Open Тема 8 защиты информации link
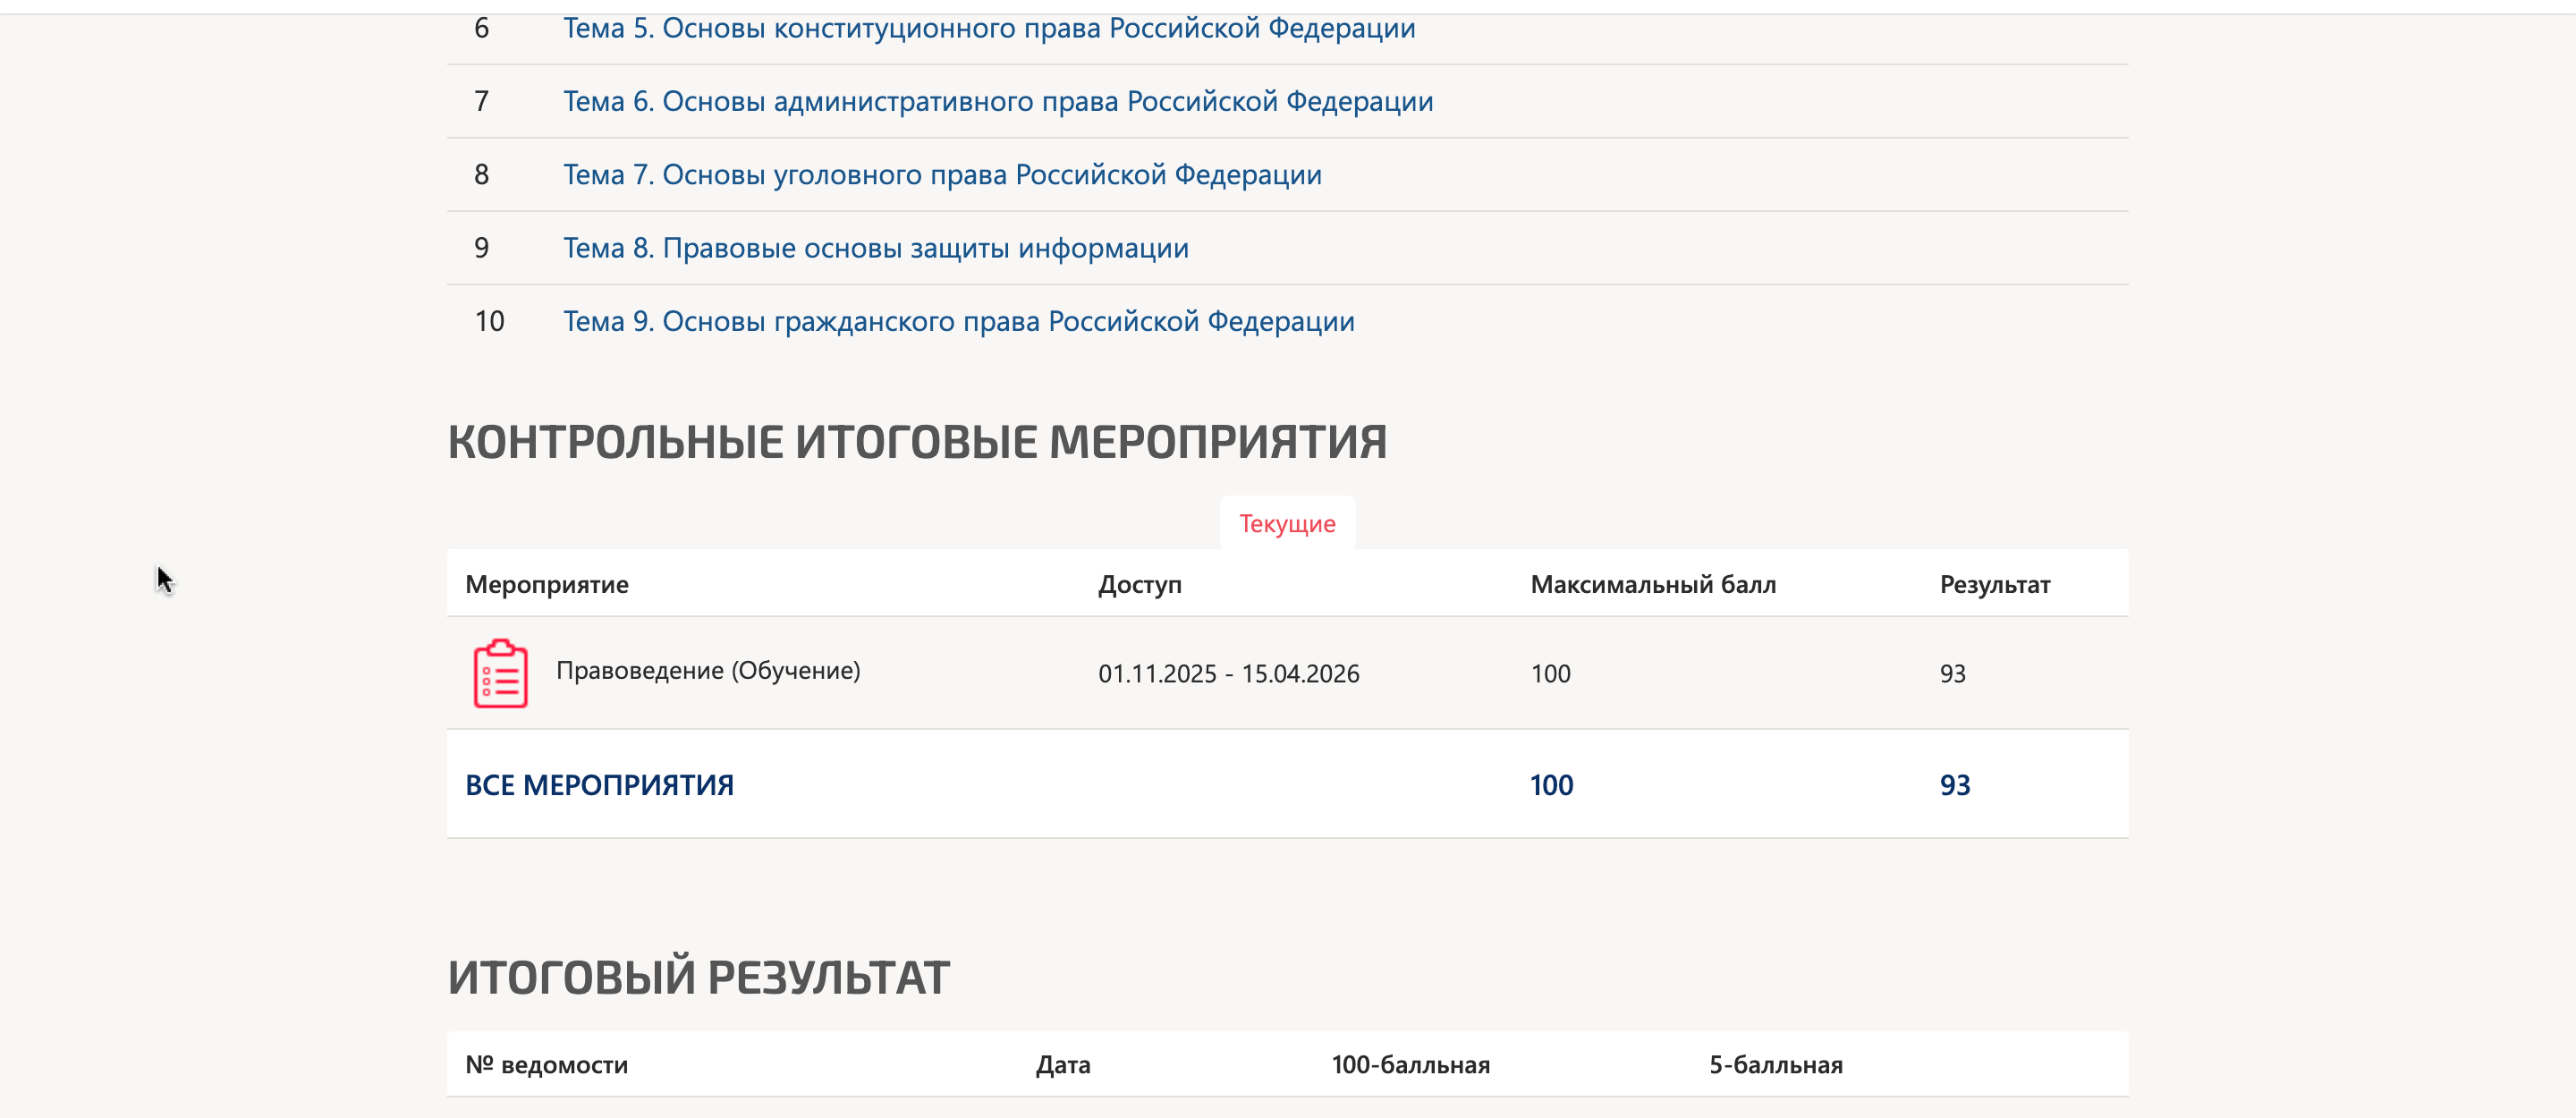Screen dimensions: 2576x1118 [x=875, y=248]
